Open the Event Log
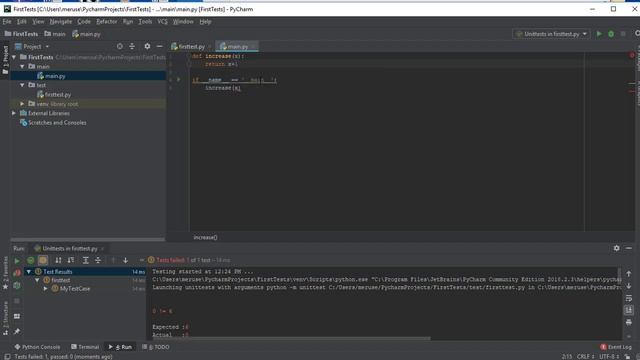The width and height of the screenshot is (640, 360). point(616,347)
